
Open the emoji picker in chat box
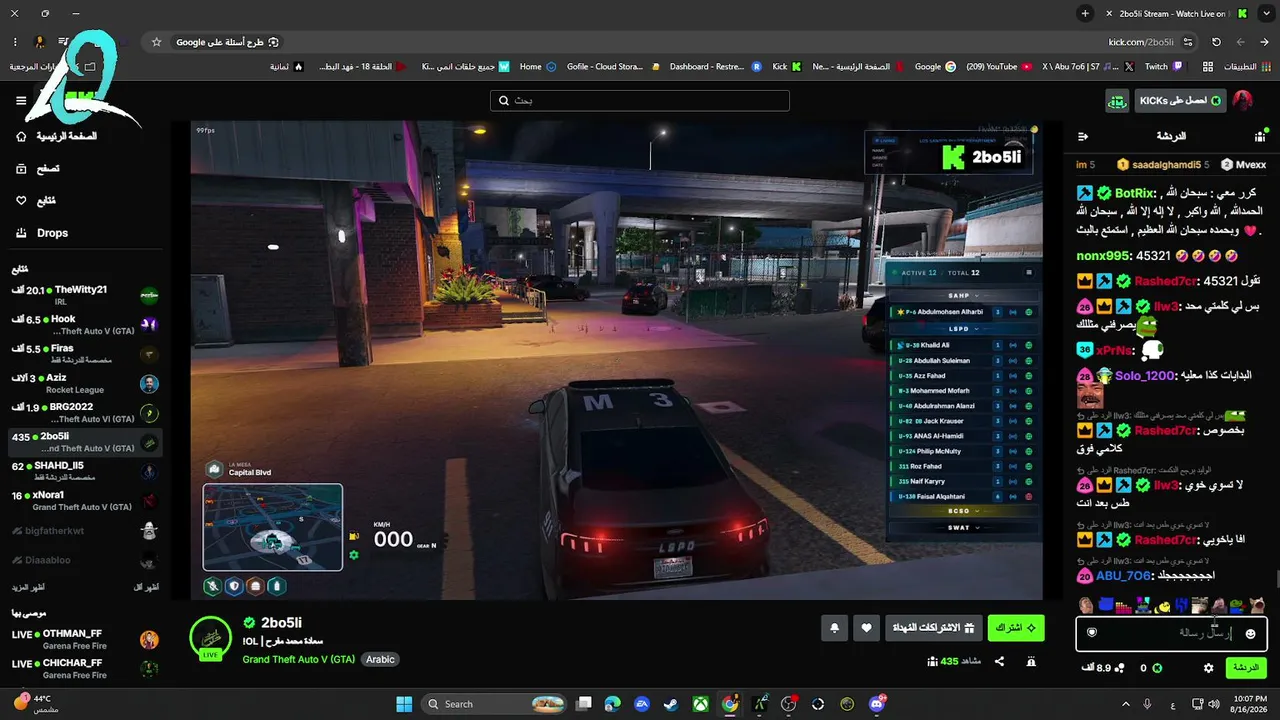[1250, 634]
